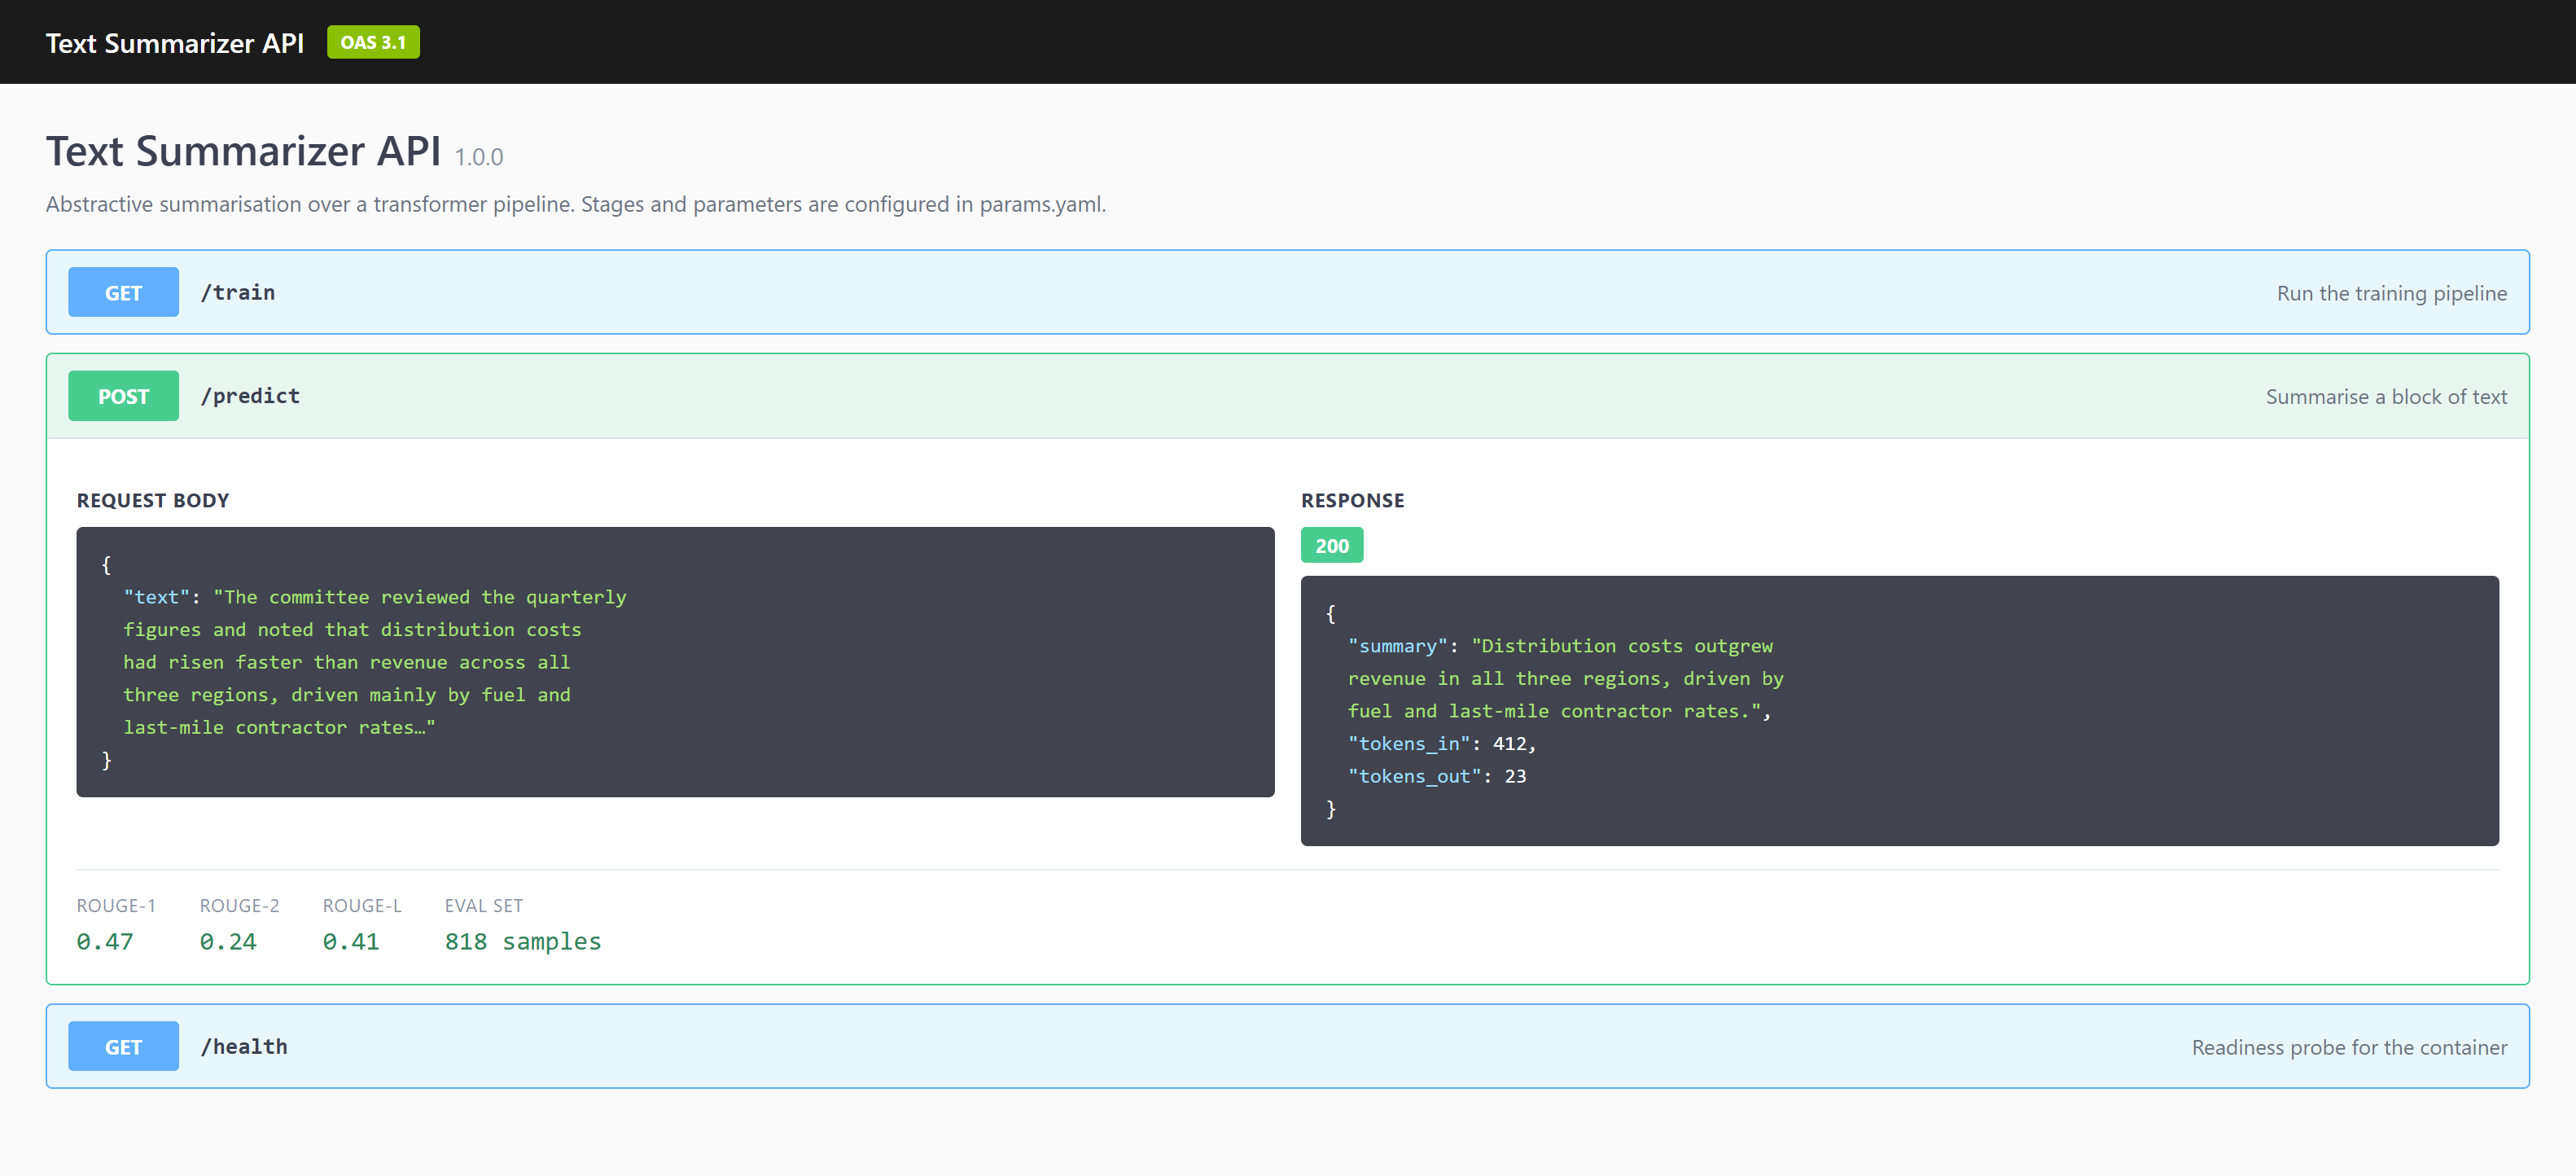Click the ROUGE-L label
2576x1176 pixels.
point(362,905)
